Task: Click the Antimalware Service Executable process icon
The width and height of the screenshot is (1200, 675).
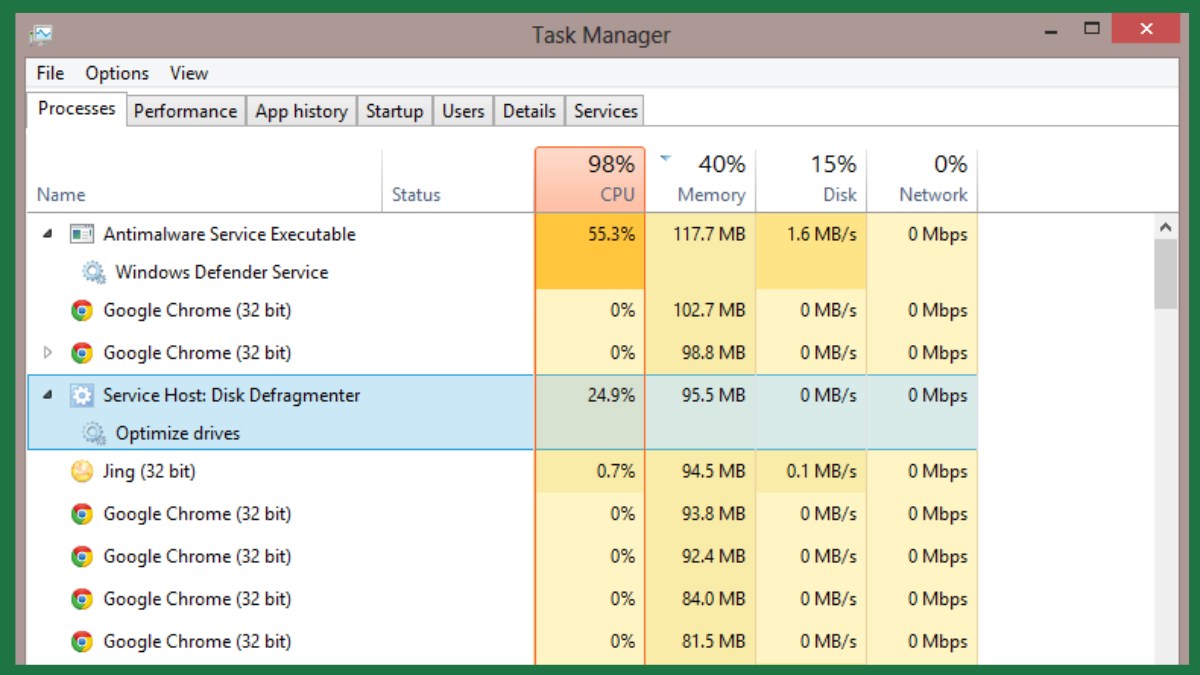Action: 82,234
